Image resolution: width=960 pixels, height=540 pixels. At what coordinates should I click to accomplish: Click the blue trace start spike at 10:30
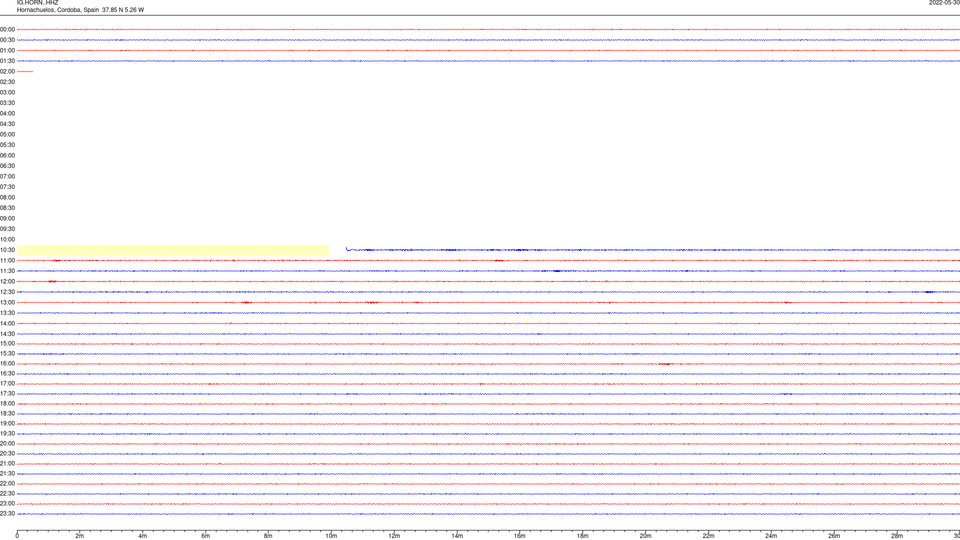point(348,249)
